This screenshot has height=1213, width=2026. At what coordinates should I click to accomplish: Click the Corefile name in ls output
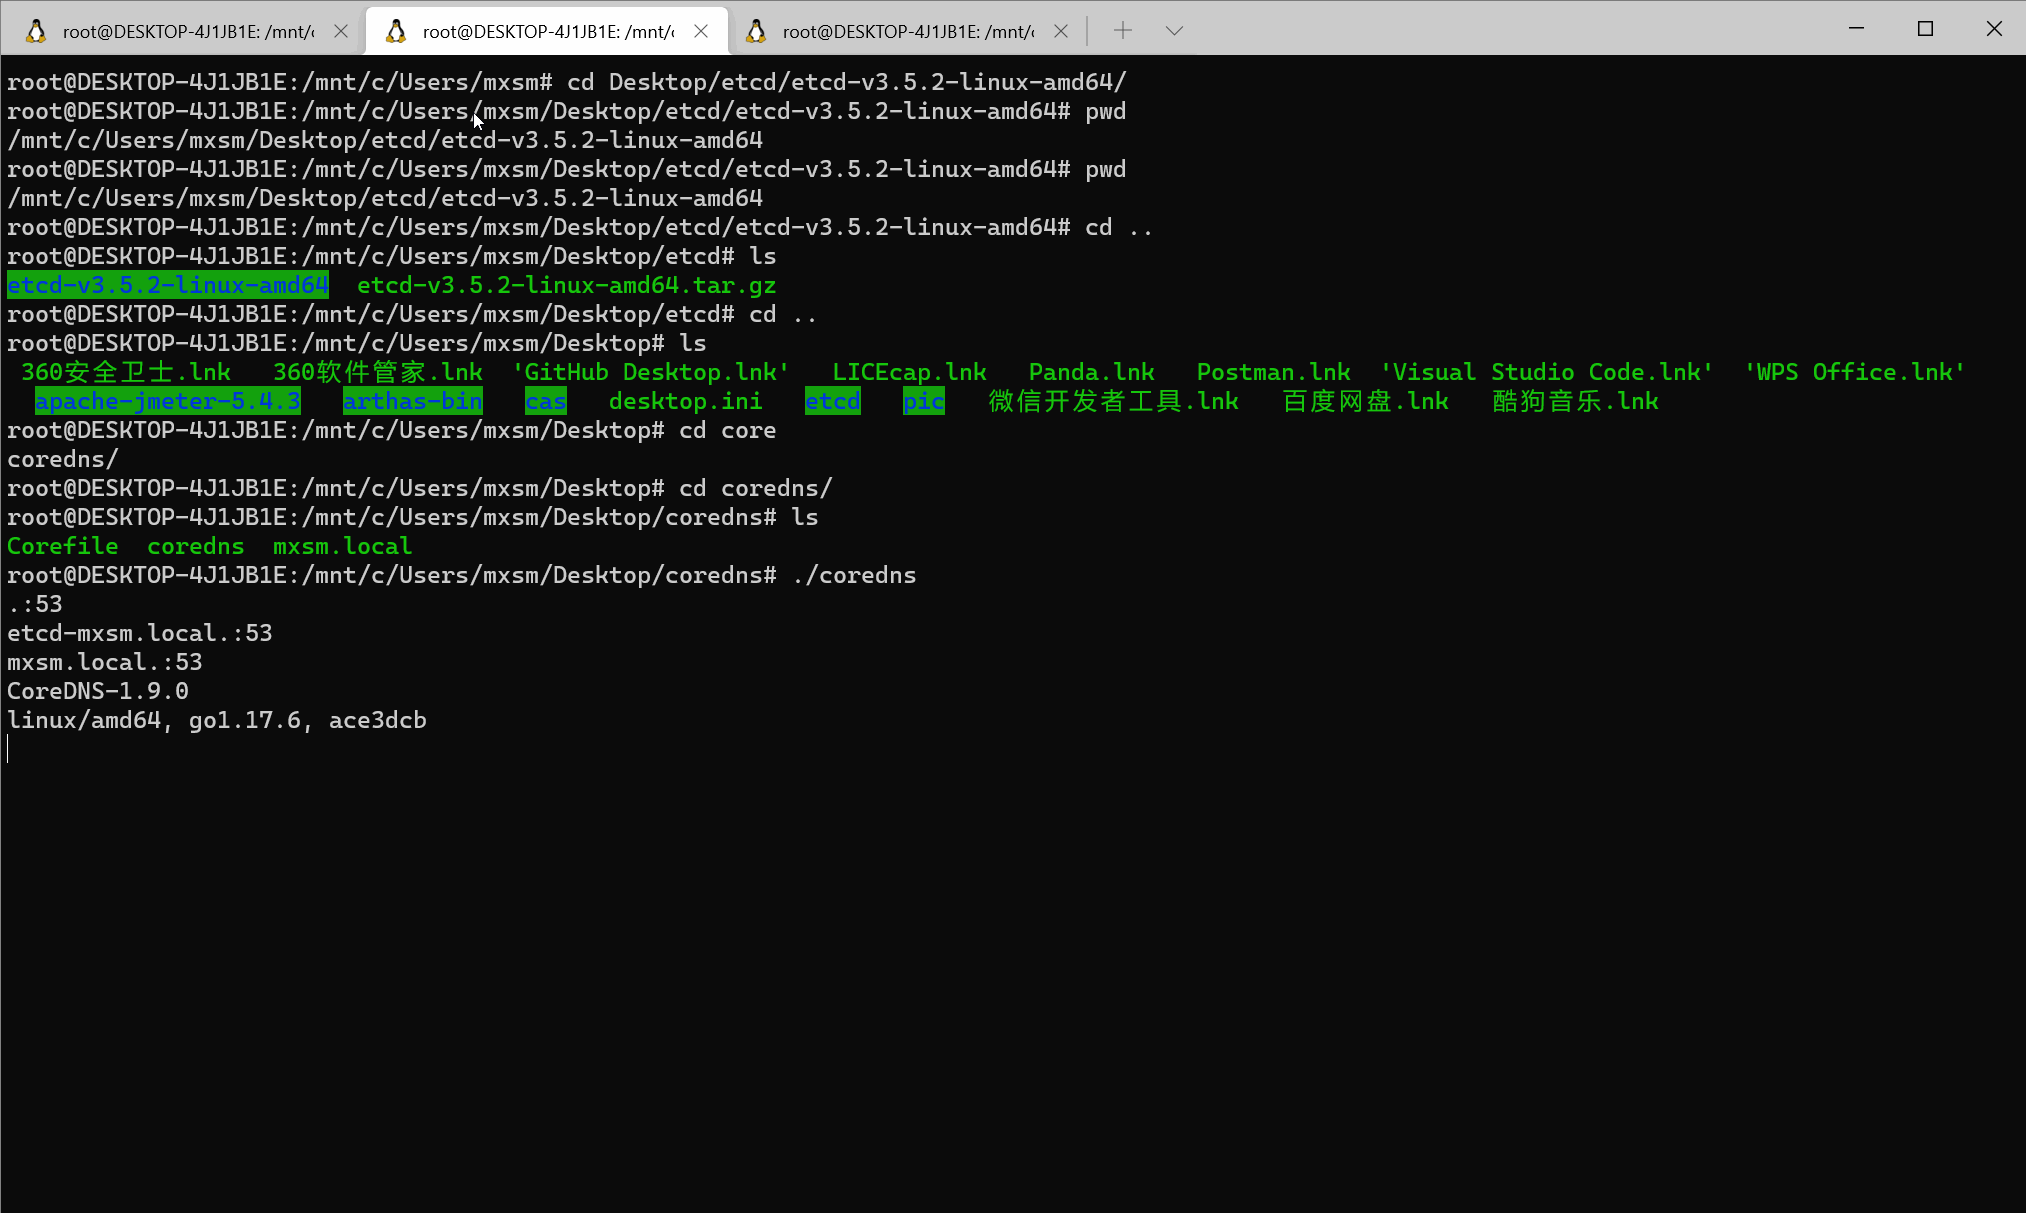click(x=62, y=546)
